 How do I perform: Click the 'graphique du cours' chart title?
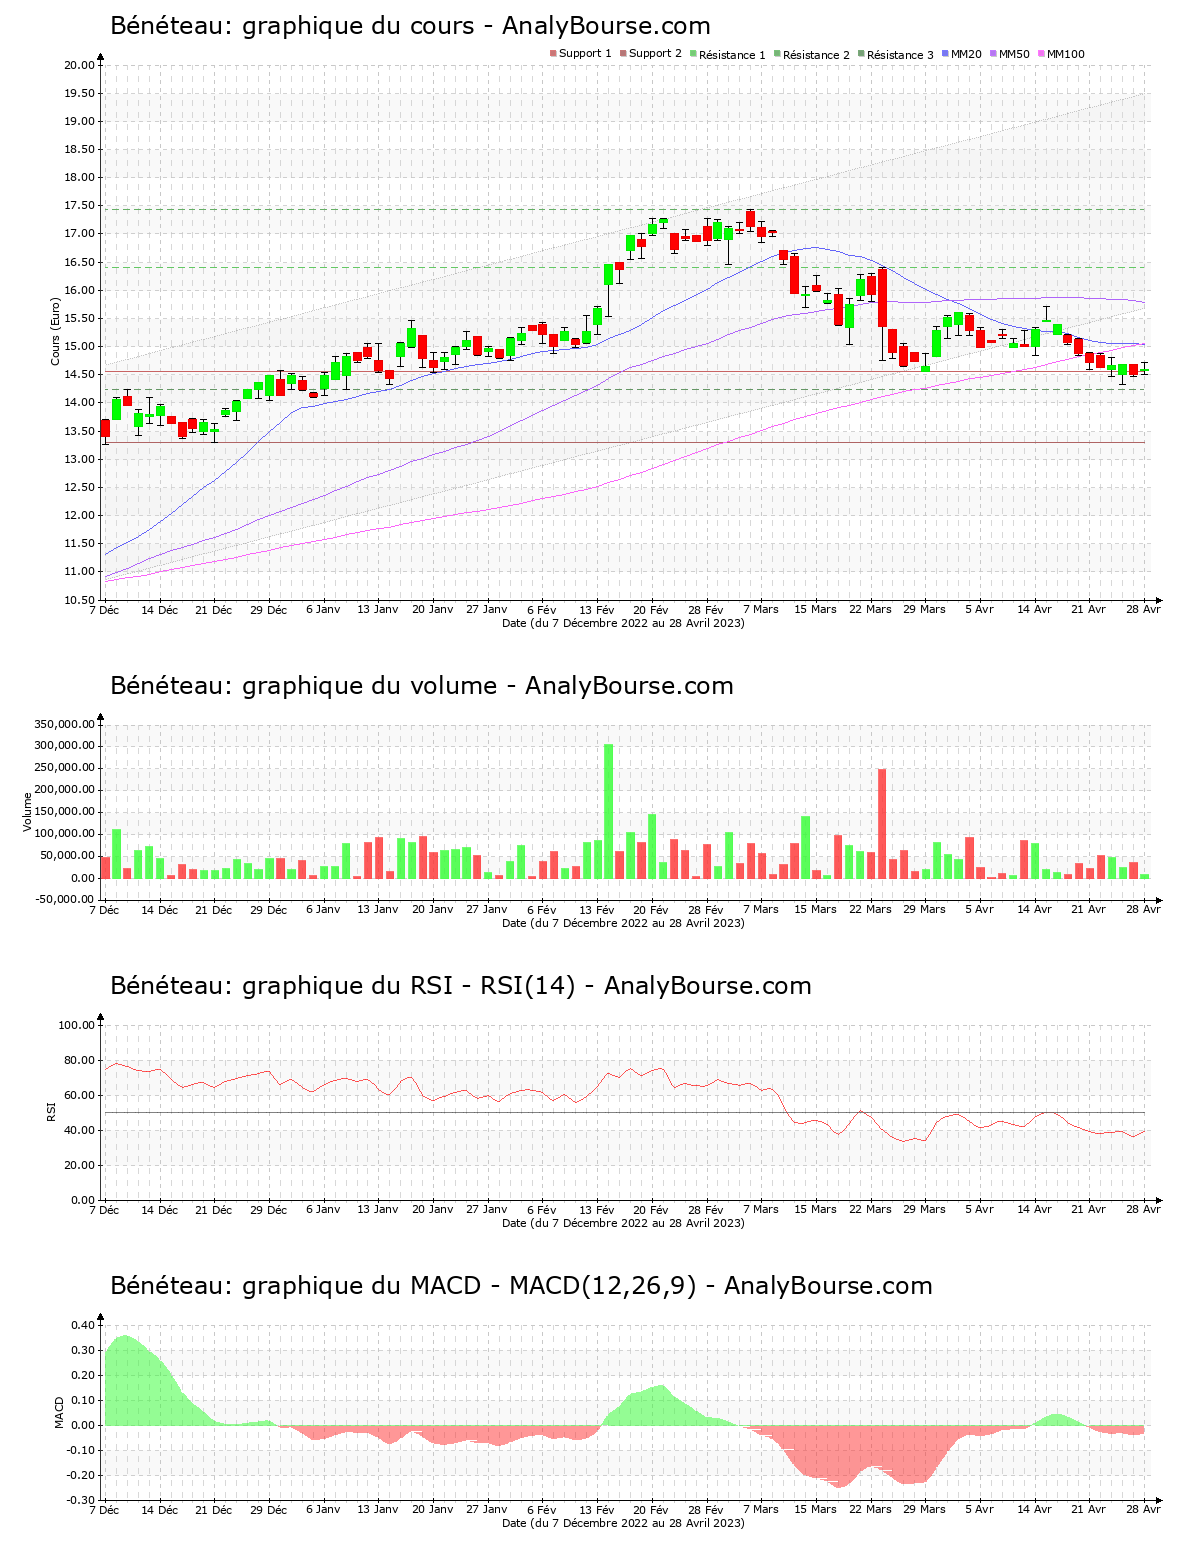pos(410,26)
